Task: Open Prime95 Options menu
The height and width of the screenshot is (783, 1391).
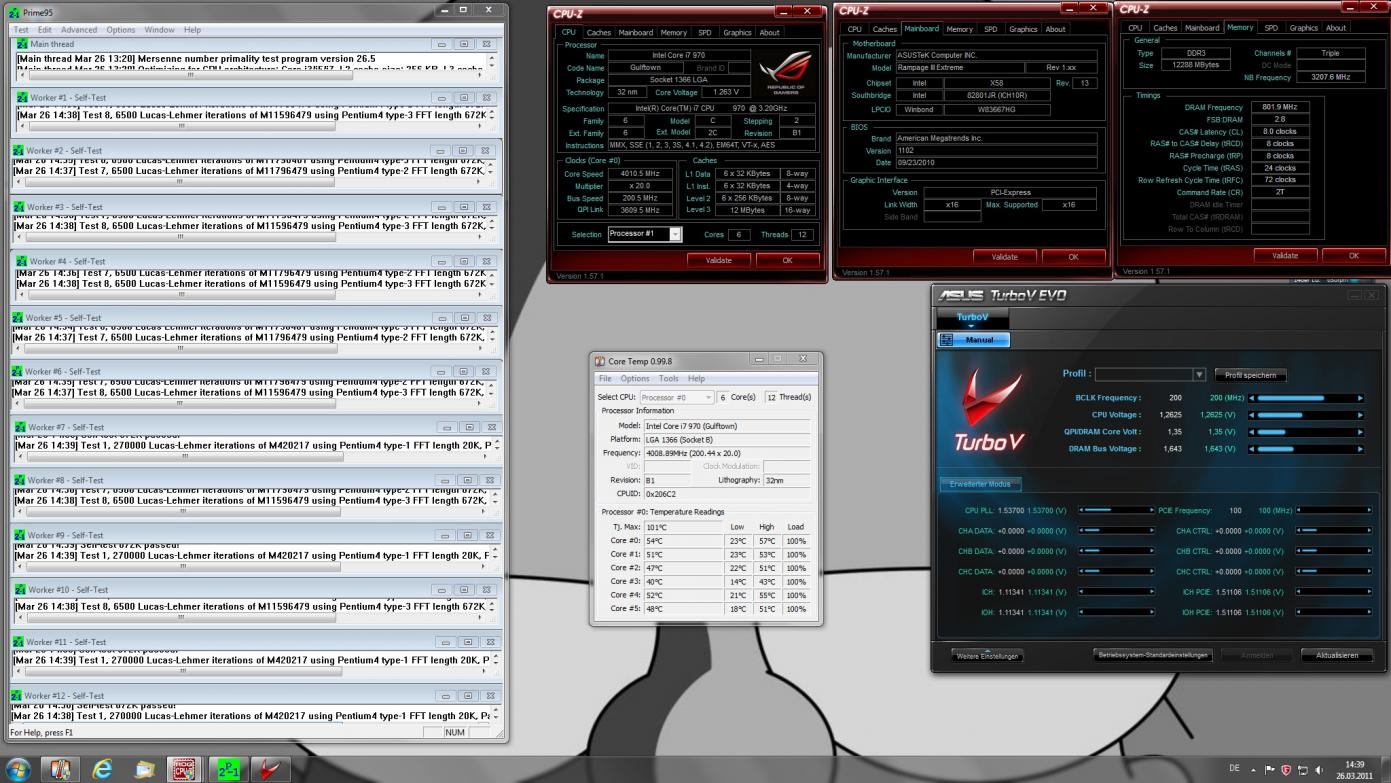Action: click(120, 30)
